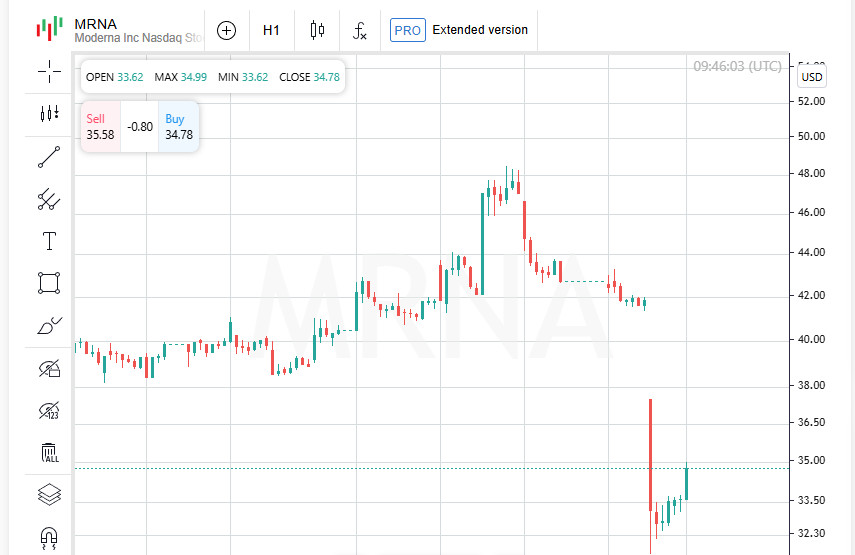Delete all drawings with trash icon
The width and height of the screenshot is (855, 555).
click(49, 453)
